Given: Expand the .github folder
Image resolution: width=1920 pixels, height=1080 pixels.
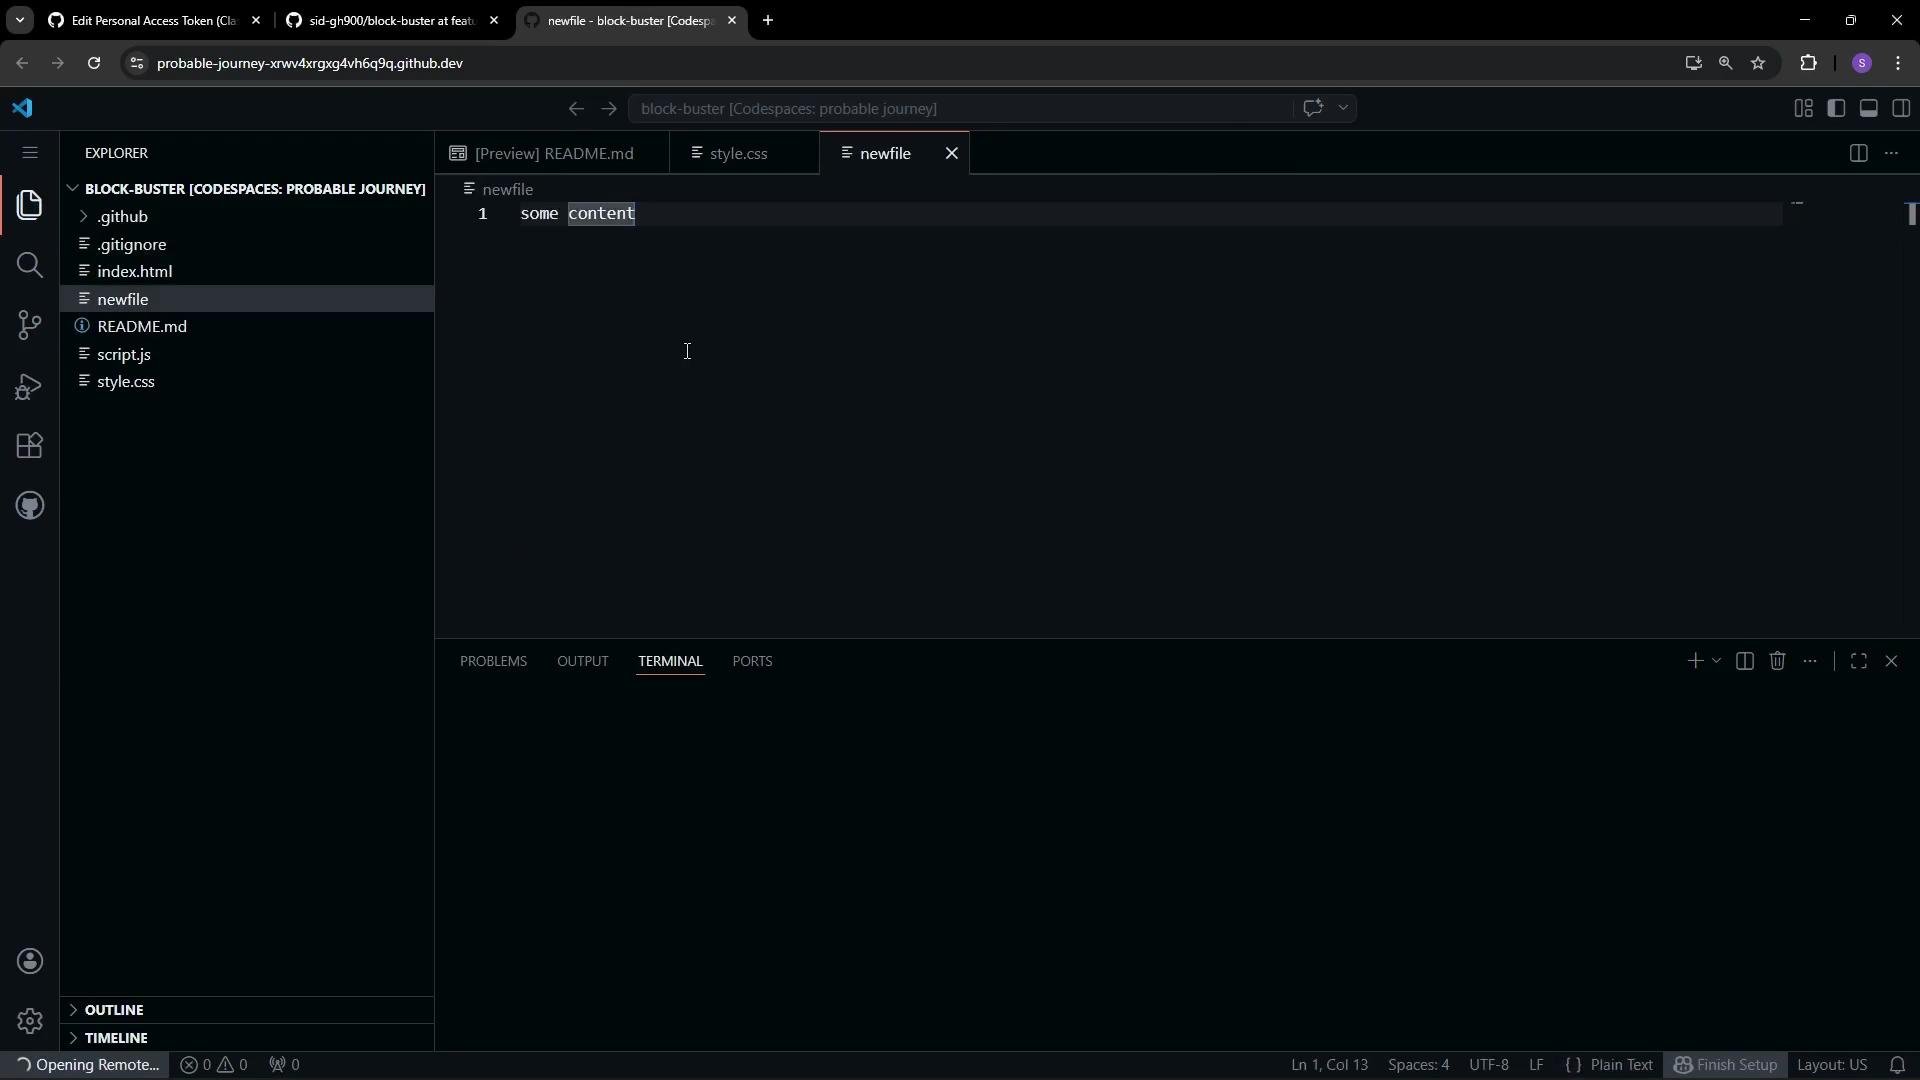Looking at the screenshot, I should [247, 217].
